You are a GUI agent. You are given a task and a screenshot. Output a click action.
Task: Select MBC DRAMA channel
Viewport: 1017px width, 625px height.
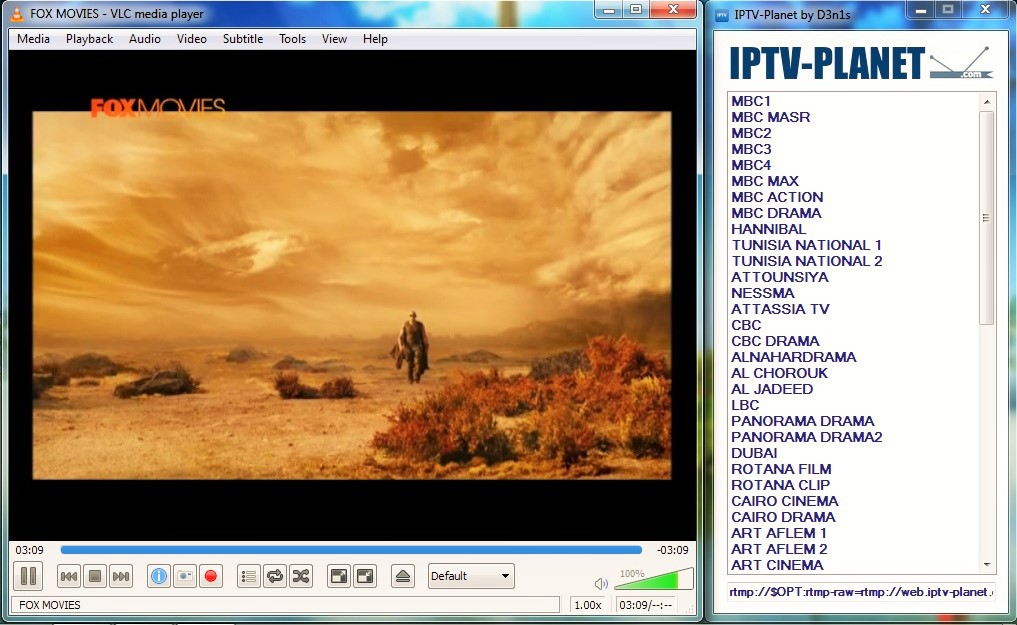pos(776,213)
